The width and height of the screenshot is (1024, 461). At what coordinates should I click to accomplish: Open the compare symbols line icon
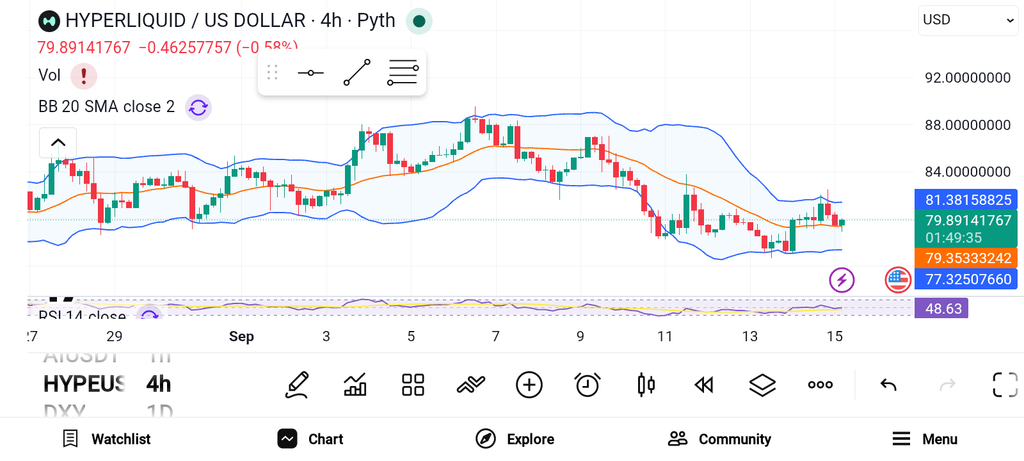click(471, 385)
